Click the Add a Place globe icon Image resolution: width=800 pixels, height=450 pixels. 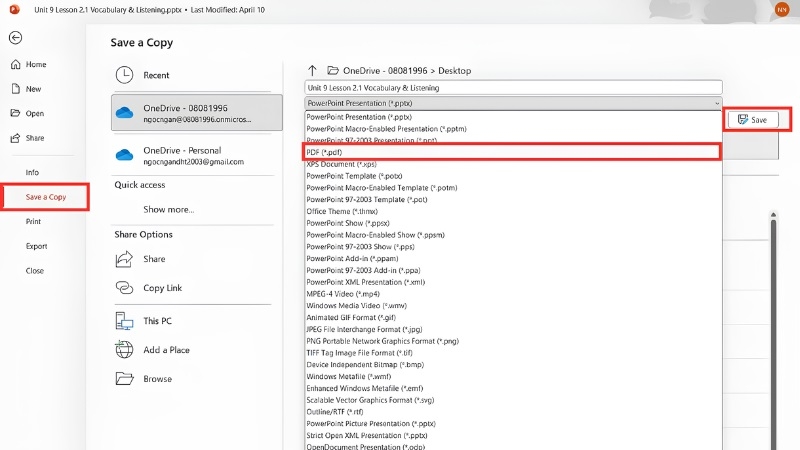tap(124, 349)
